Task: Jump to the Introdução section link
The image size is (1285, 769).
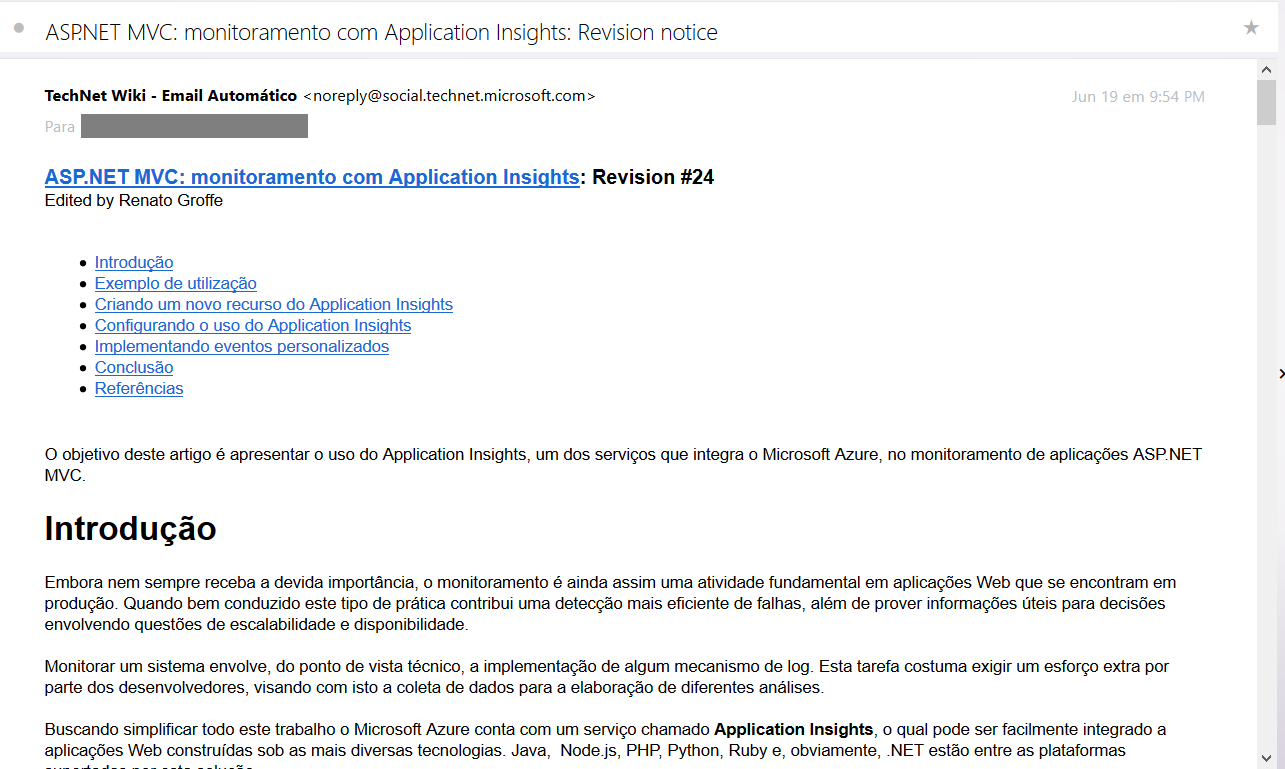Action: [x=134, y=262]
